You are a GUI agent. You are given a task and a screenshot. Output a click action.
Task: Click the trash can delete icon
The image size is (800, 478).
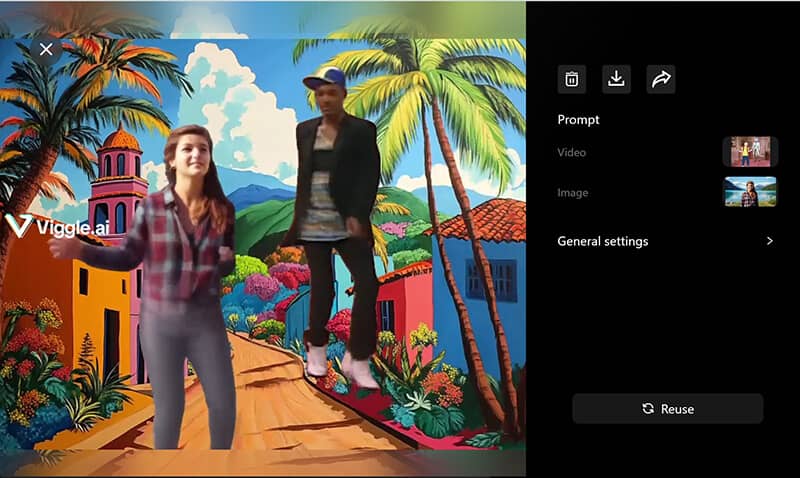coord(571,79)
